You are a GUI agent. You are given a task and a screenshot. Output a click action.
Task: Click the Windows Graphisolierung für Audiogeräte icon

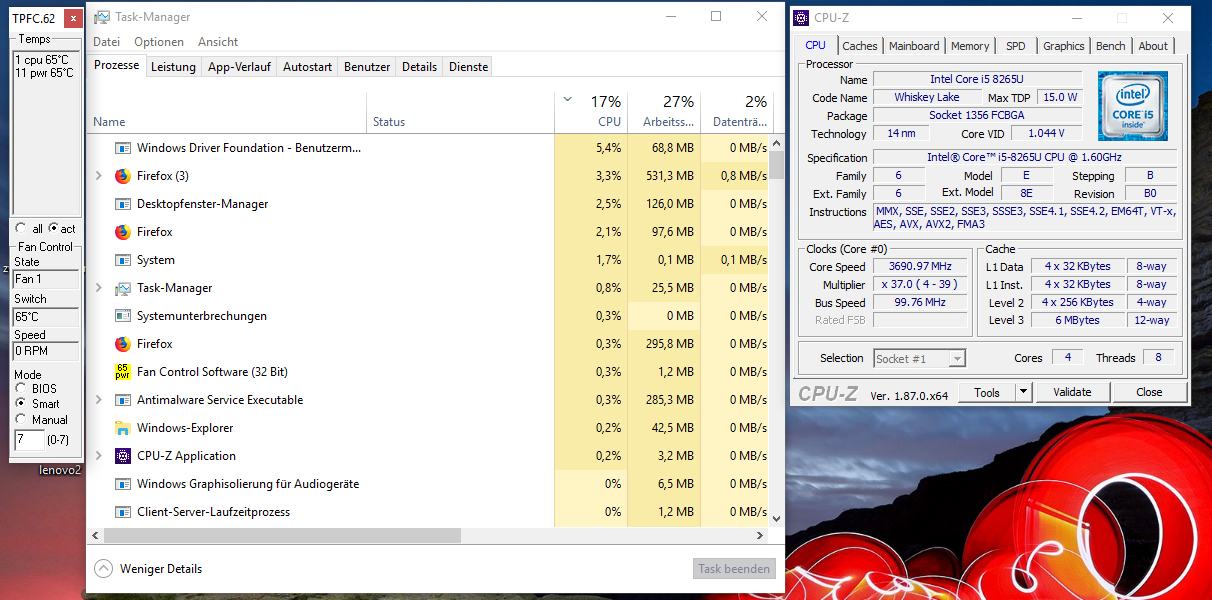point(123,484)
